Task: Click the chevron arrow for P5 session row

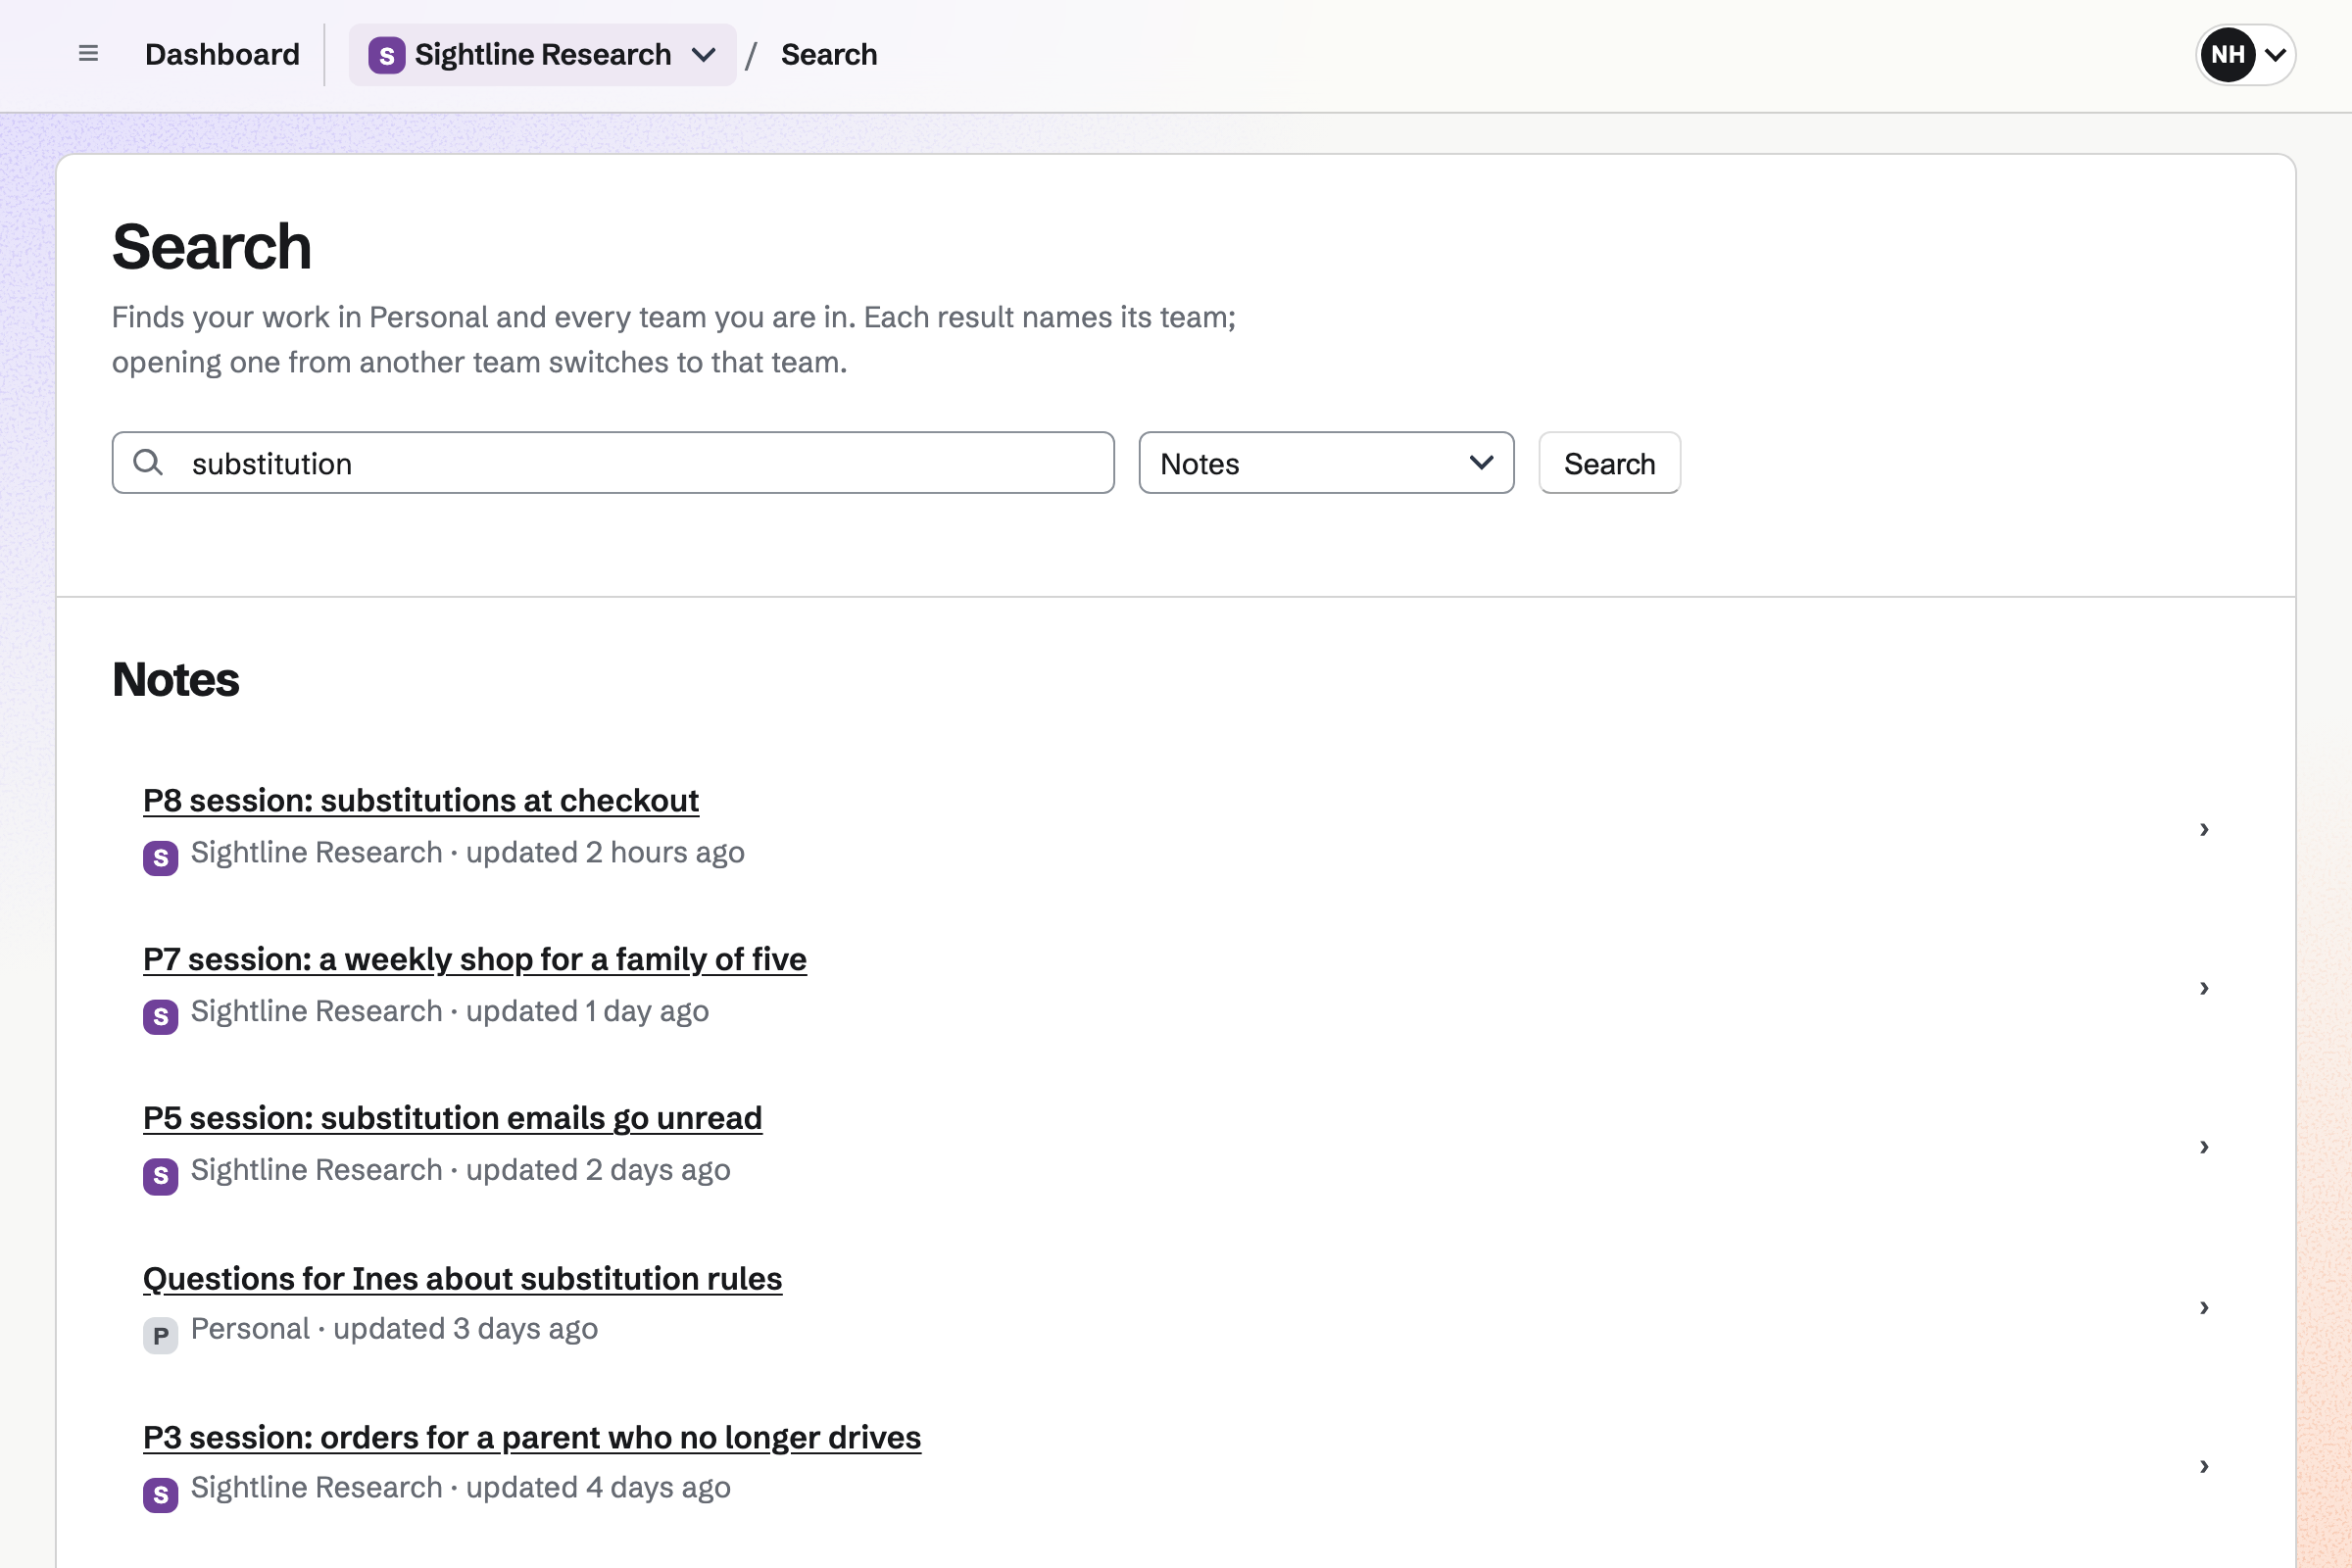Action: click(2204, 1147)
